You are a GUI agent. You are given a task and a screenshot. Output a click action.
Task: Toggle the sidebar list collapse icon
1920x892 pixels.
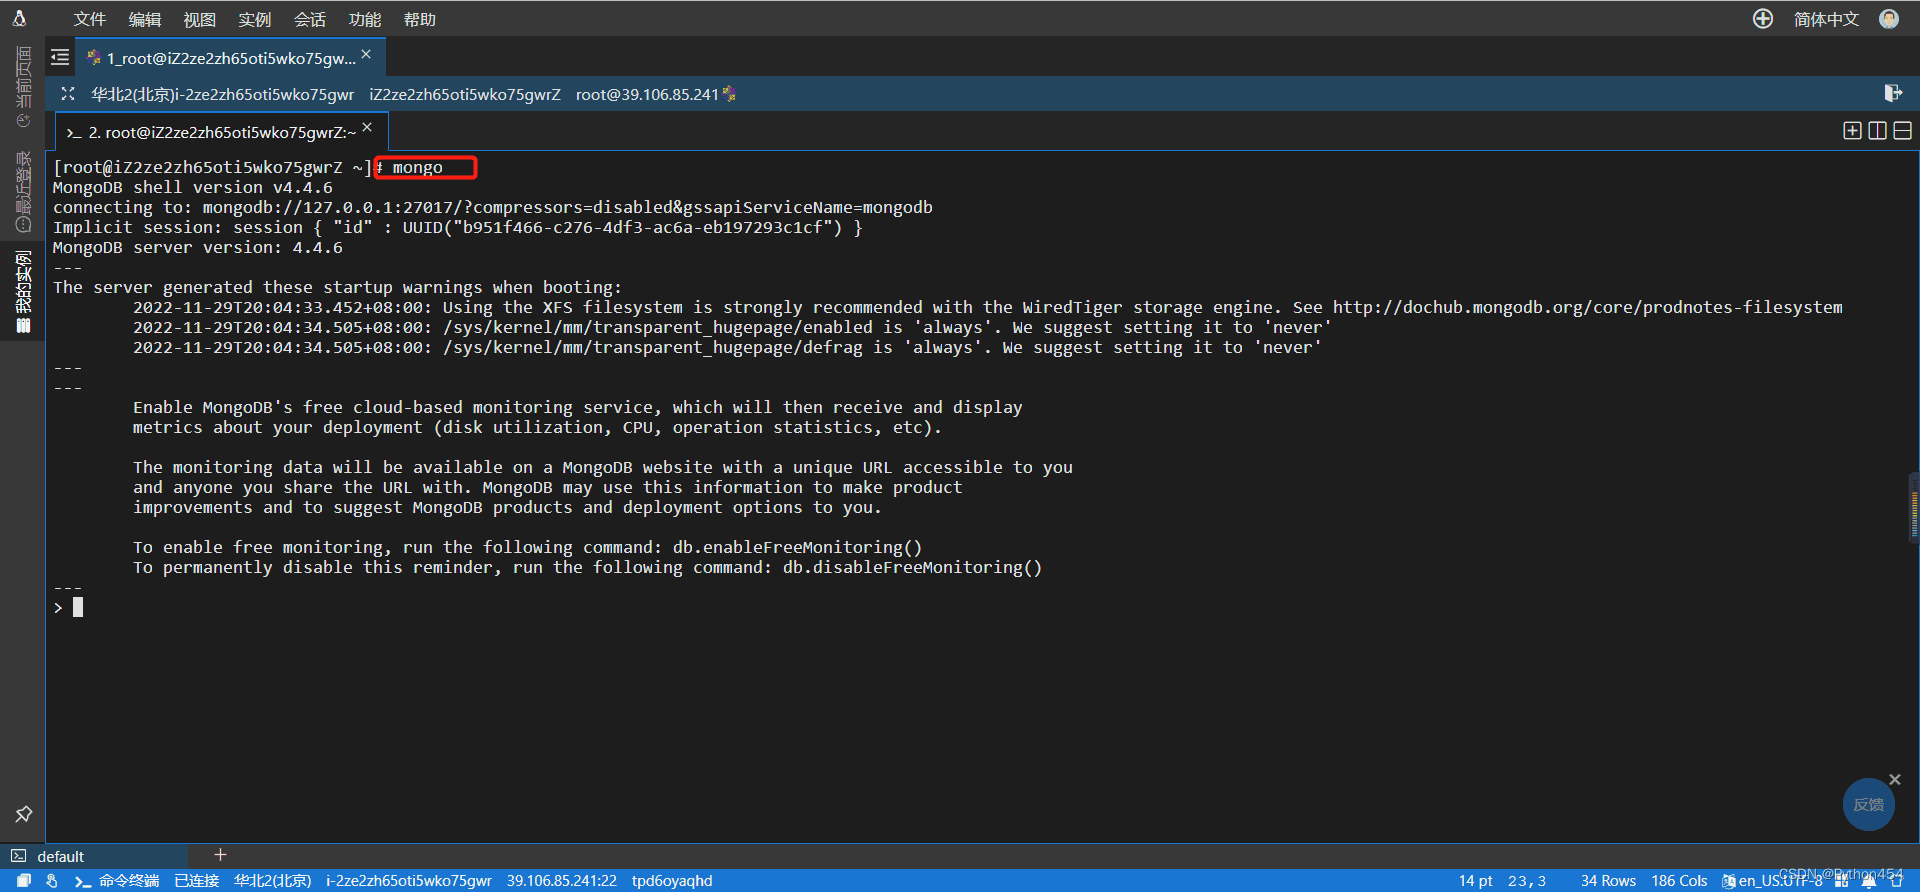60,57
